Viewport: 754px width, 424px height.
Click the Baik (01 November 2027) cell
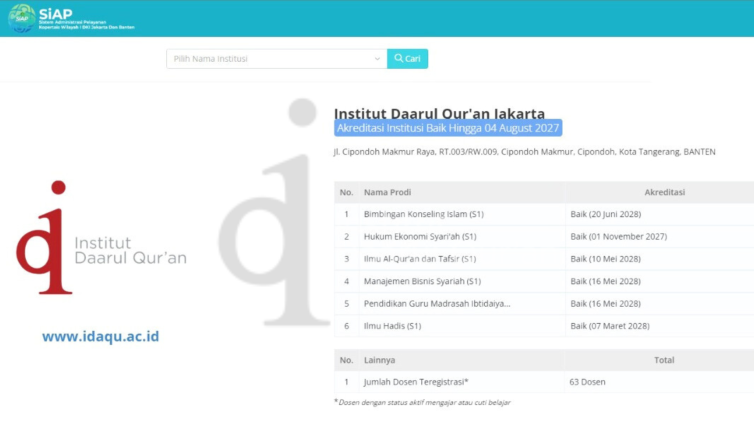click(x=619, y=237)
